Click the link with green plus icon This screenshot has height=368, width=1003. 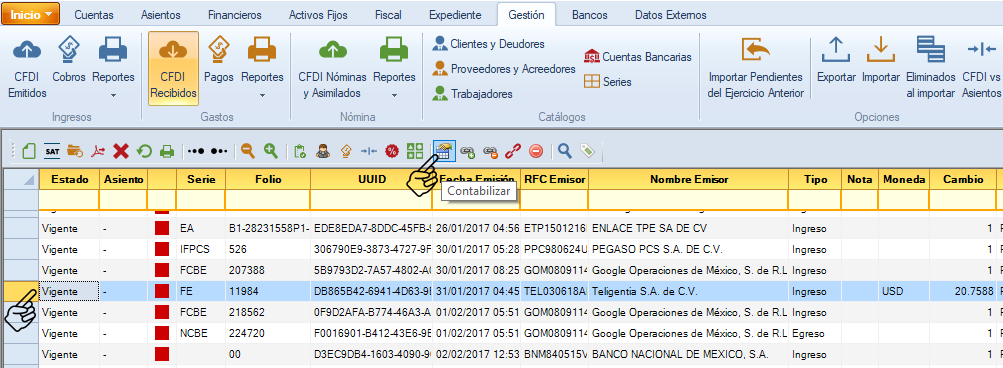(468, 151)
